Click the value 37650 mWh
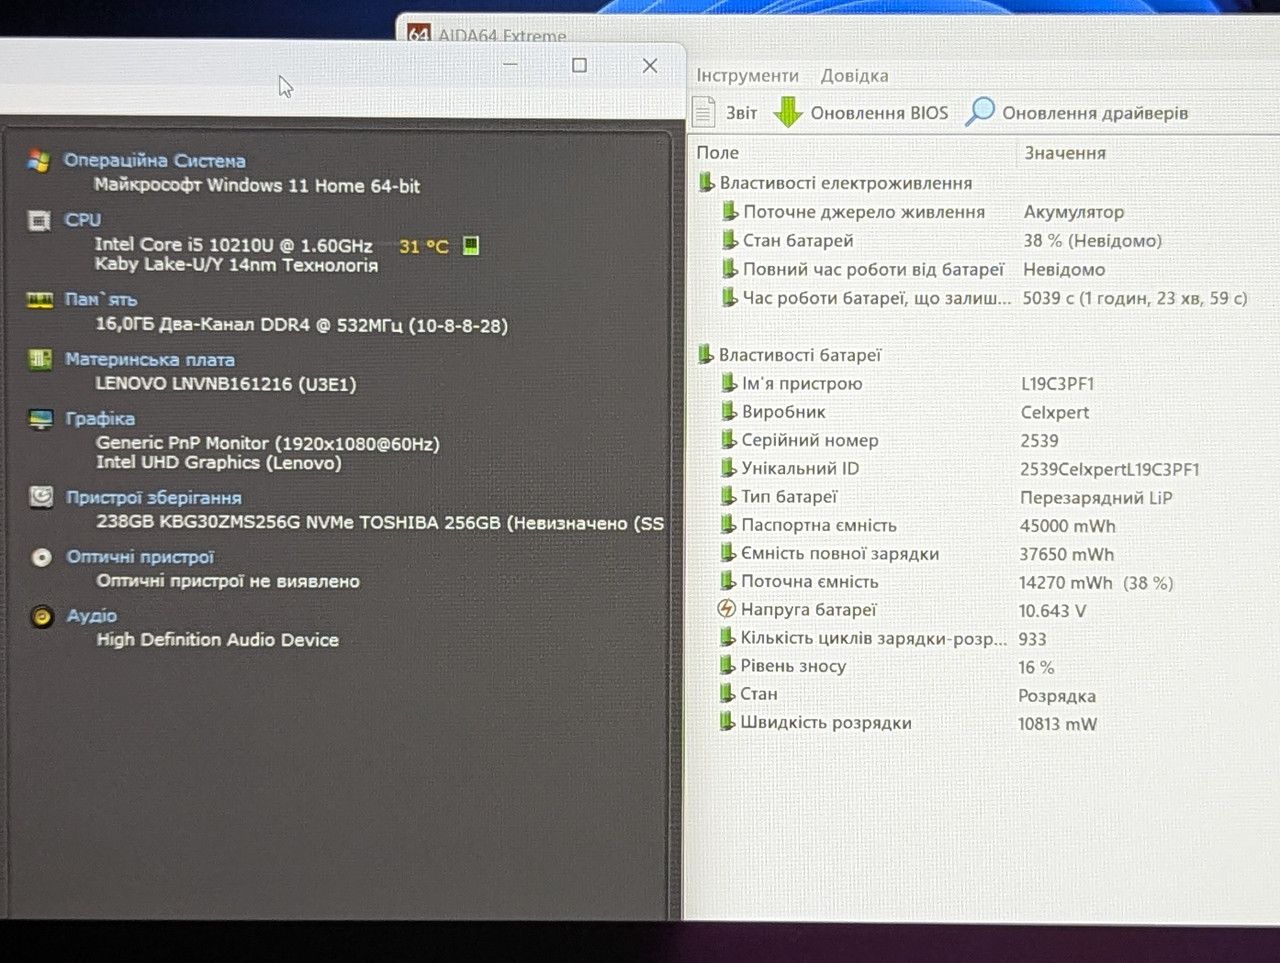1280x963 pixels. (1066, 554)
